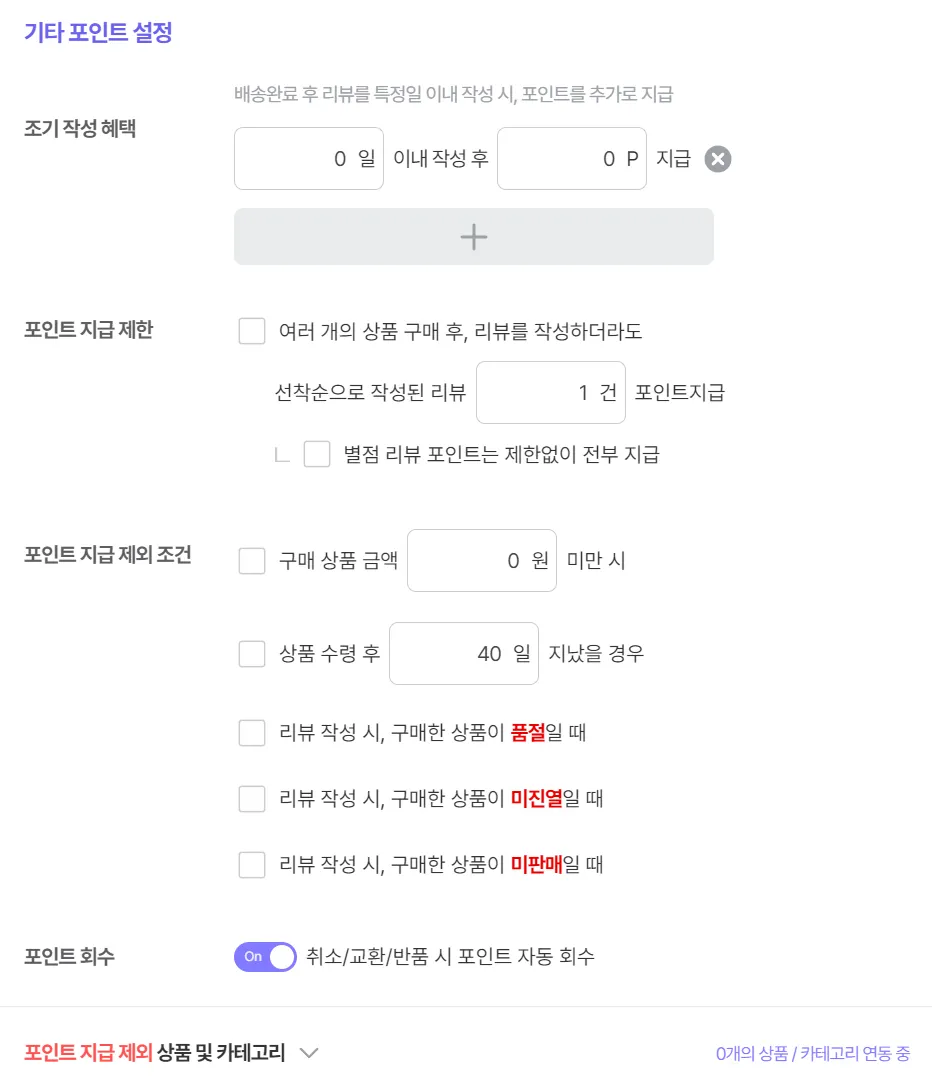Remove the early review benefit row
This screenshot has height=1088, width=932.
click(718, 159)
